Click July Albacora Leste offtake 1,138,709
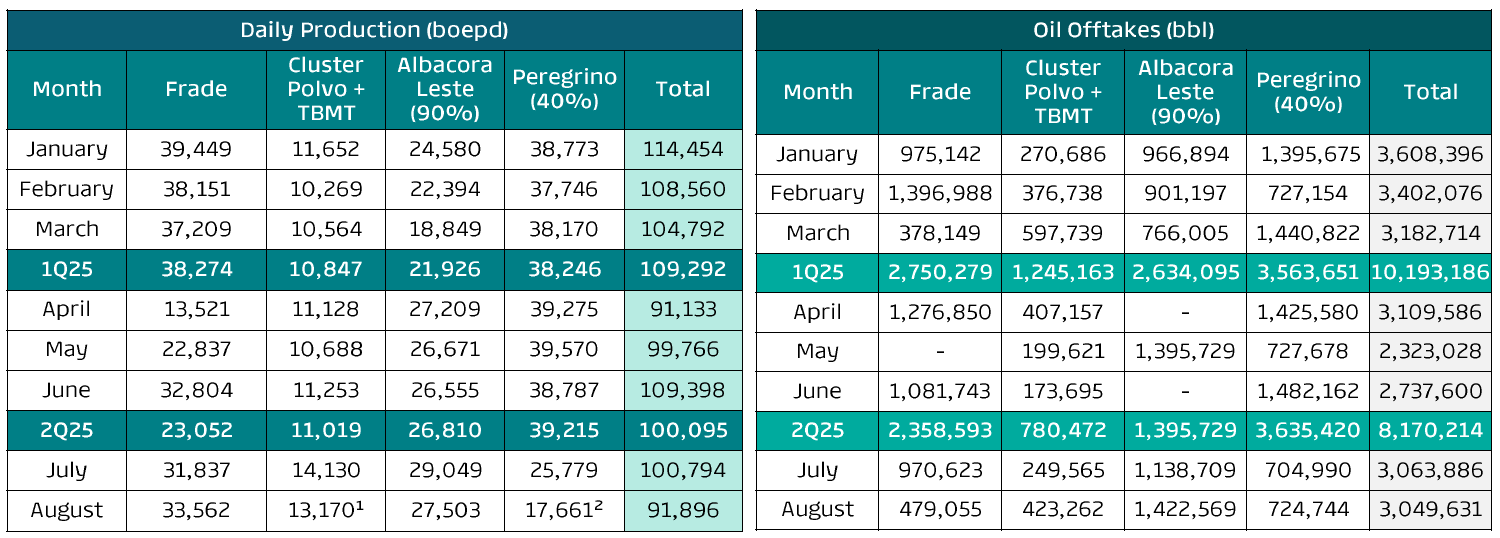This screenshot has width=1500, height=538. point(1185,470)
